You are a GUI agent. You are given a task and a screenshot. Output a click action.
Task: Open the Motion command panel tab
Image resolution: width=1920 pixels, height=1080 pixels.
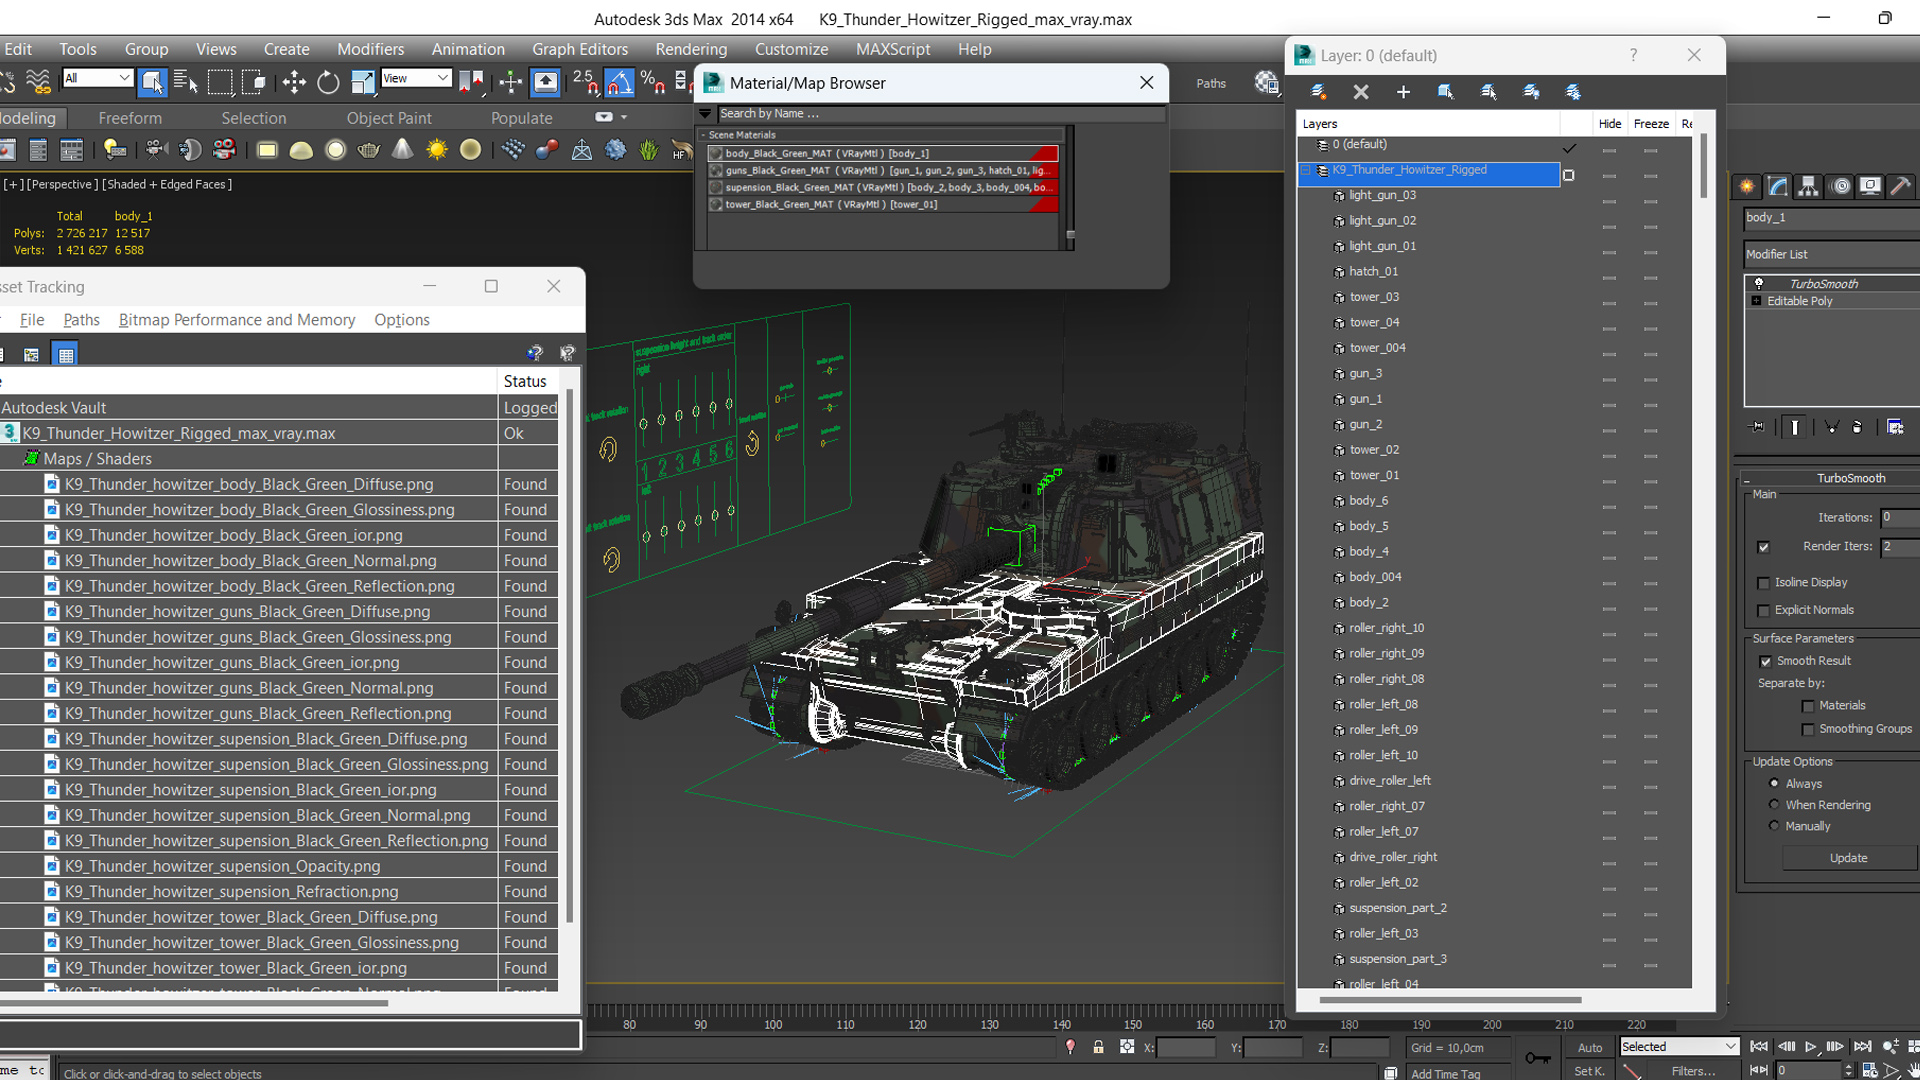pos(1840,186)
